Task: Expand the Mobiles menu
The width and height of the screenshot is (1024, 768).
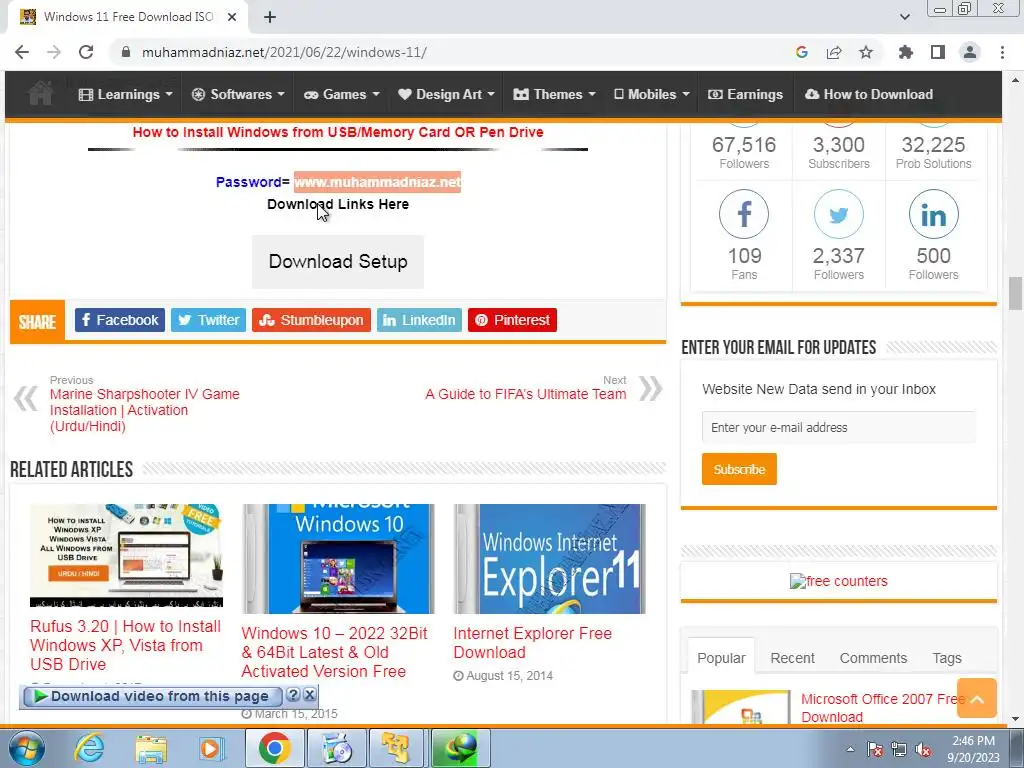Action: tap(652, 94)
